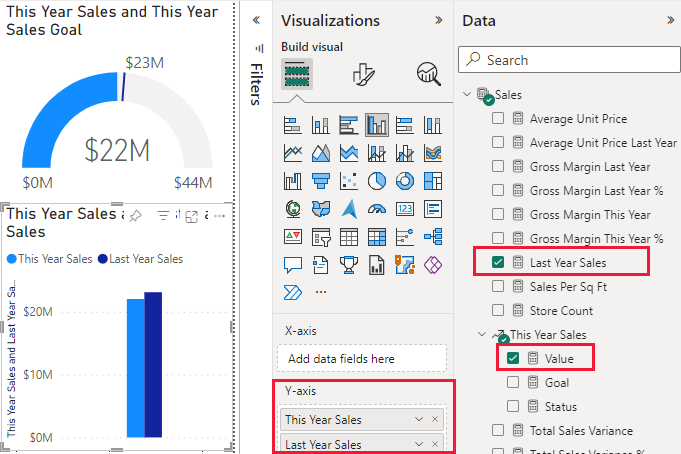Open This Year Sales field dropdown in Y-axis
Viewport: 681px width, 454px height.
tap(419, 420)
